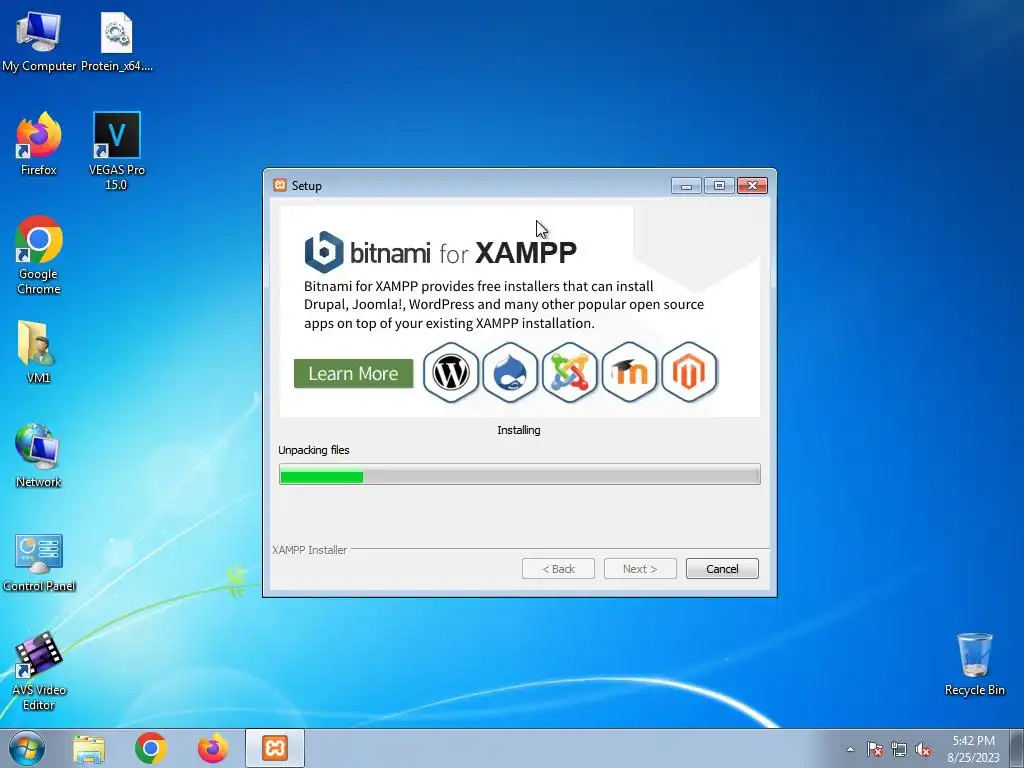
Task: Select the VEGAS Pro 15.0 shortcut
Action: (x=117, y=152)
